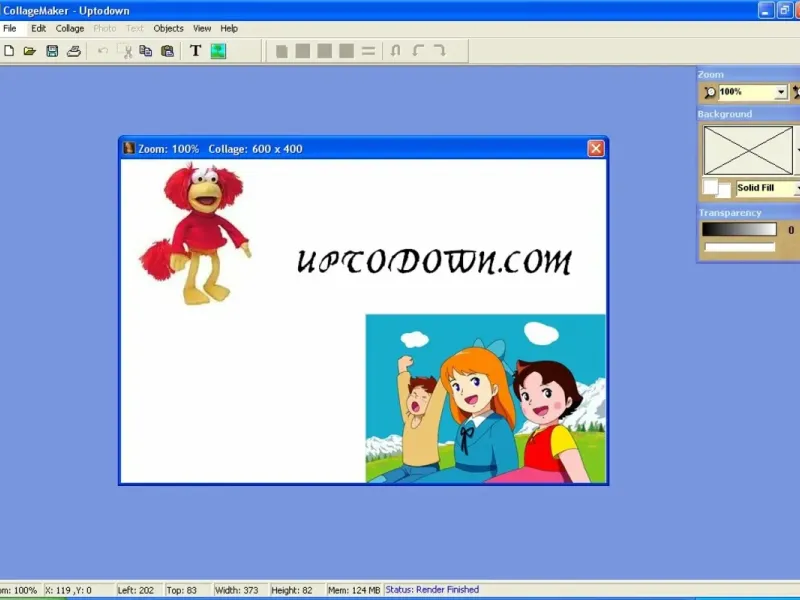Click the Transparency value 0
Viewport: 800px width, 600px height.
(x=791, y=230)
